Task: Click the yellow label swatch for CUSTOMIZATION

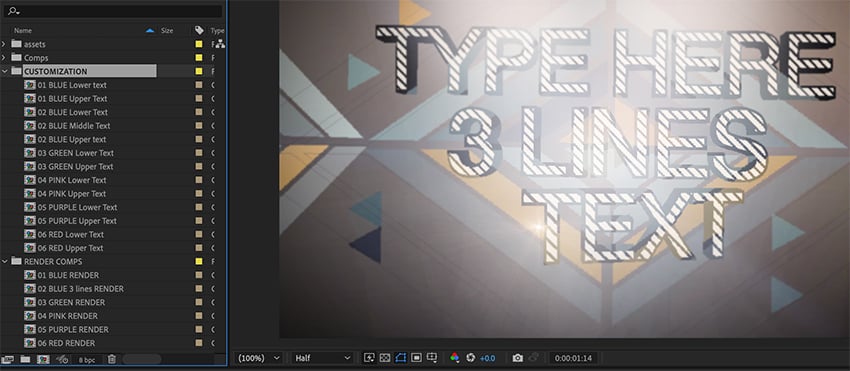Action: 199,71
